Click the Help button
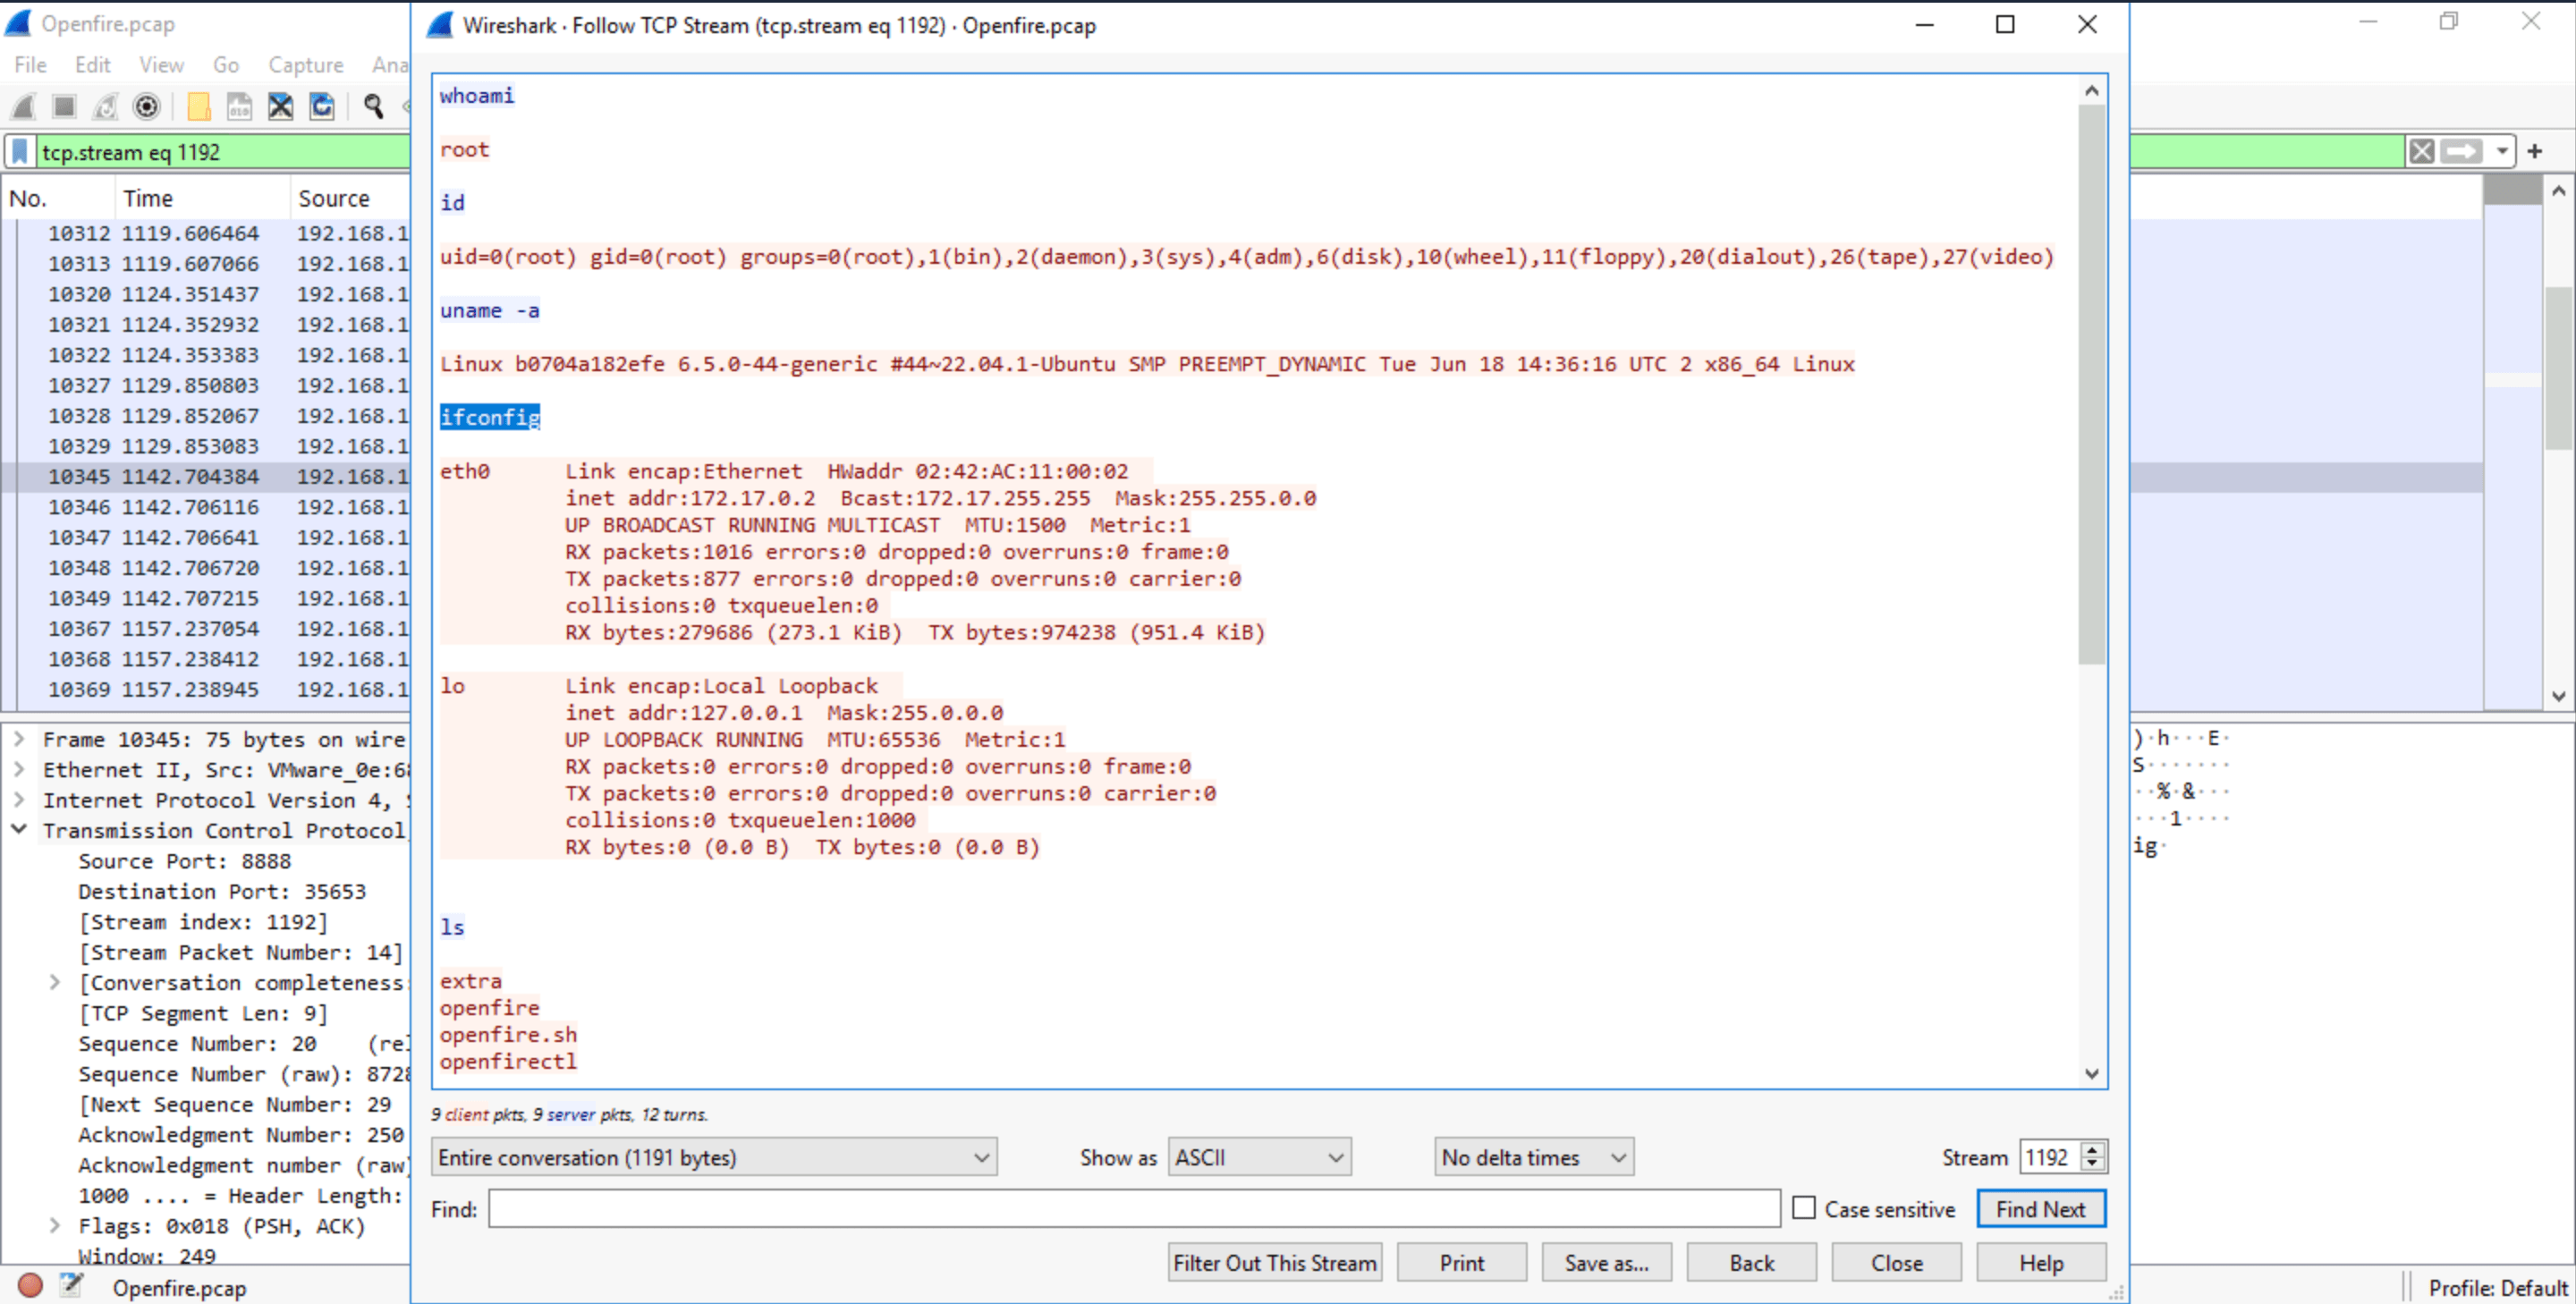 tap(2041, 1263)
